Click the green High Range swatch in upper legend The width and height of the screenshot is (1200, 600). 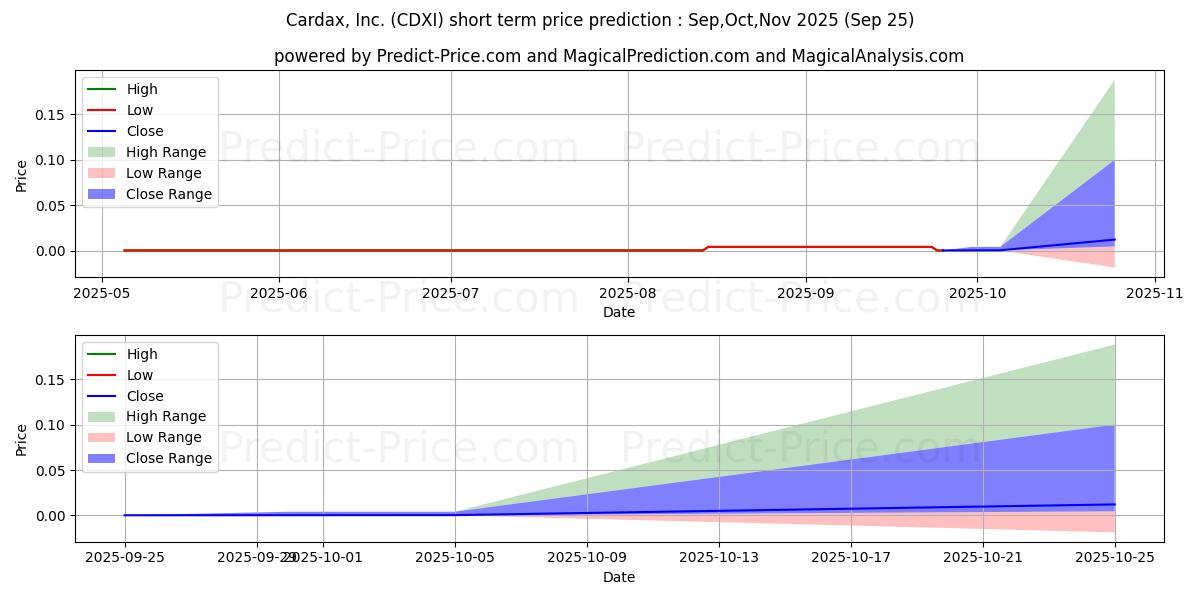101,153
